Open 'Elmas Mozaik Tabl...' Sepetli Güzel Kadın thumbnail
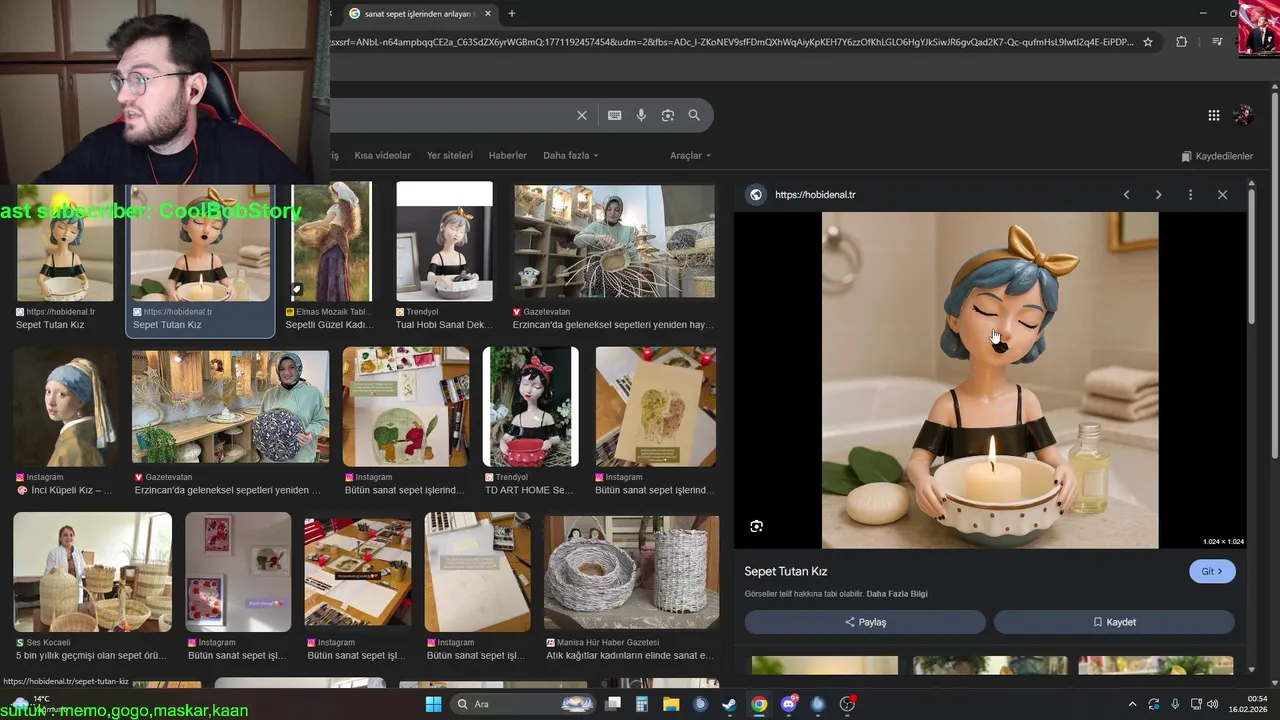Screen dimensions: 1280x720 (331, 241)
